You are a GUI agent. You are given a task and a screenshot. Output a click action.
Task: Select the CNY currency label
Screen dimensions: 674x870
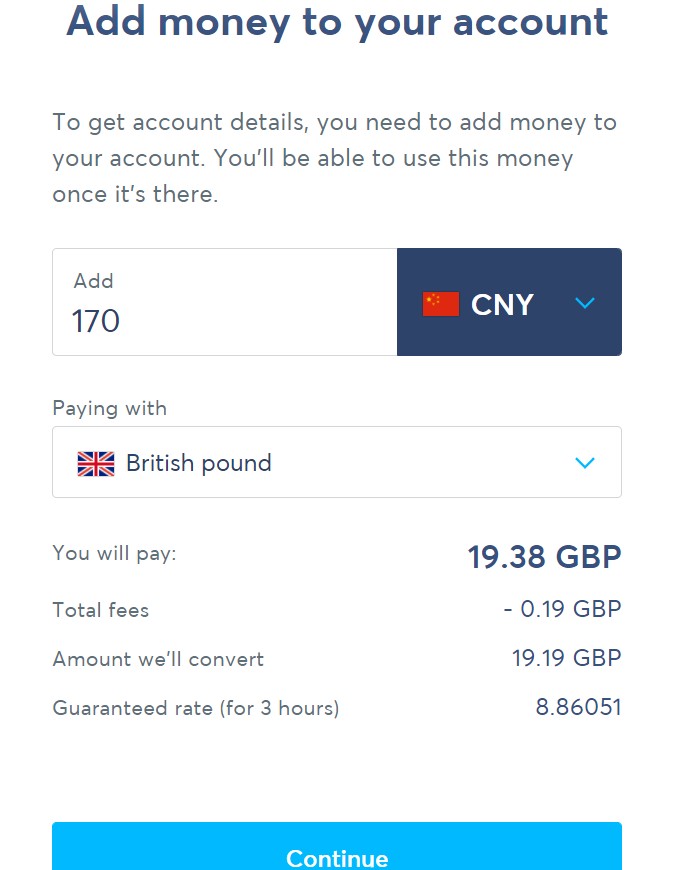(x=502, y=304)
